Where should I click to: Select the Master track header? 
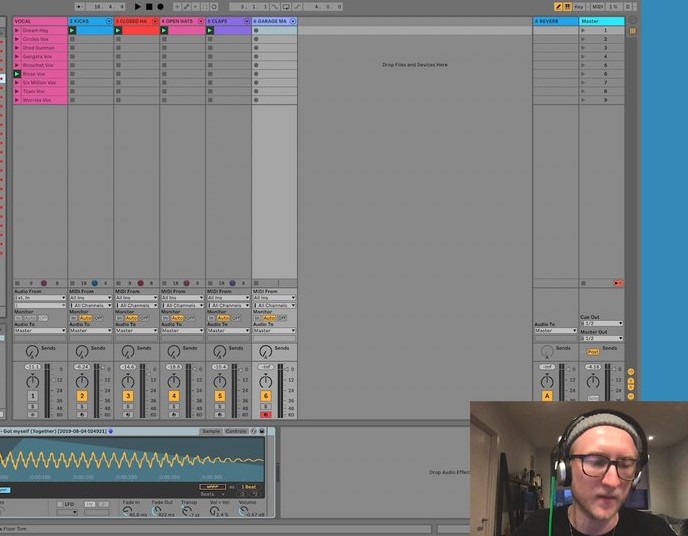pyautogui.click(x=601, y=21)
